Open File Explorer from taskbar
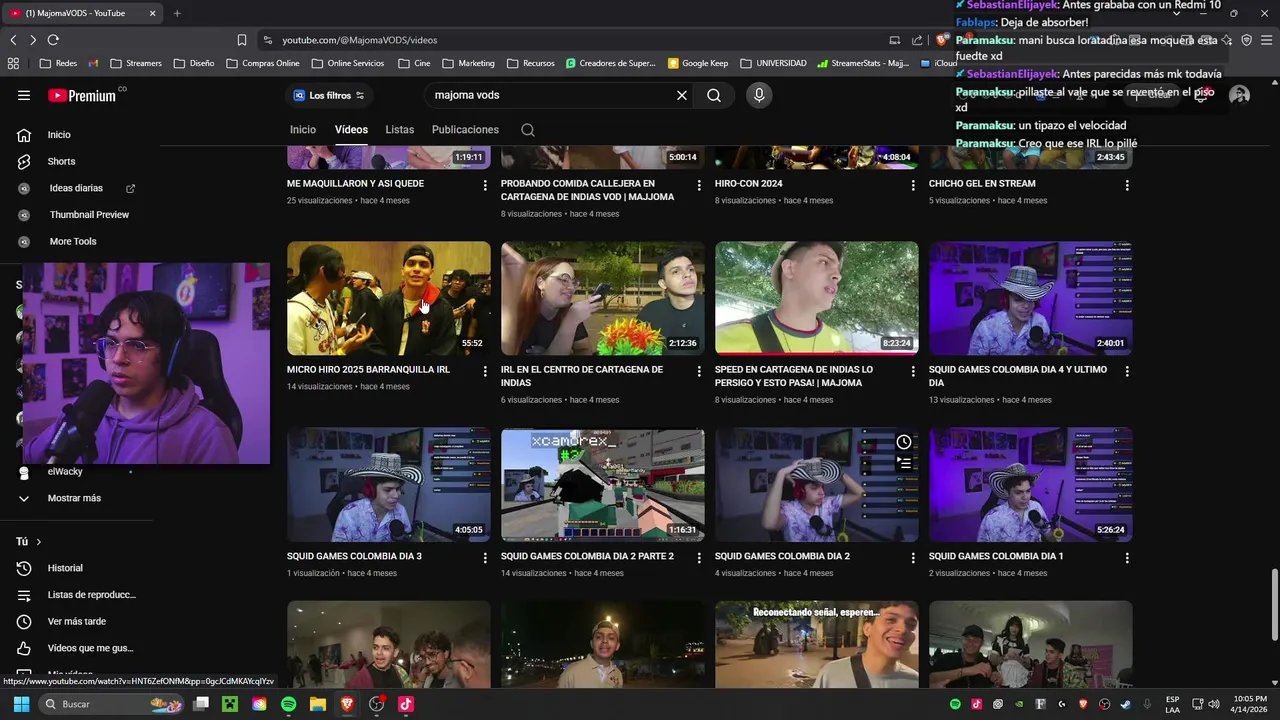Screen dimensions: 1280x720 pyautogui.click(x=318, y=704)
